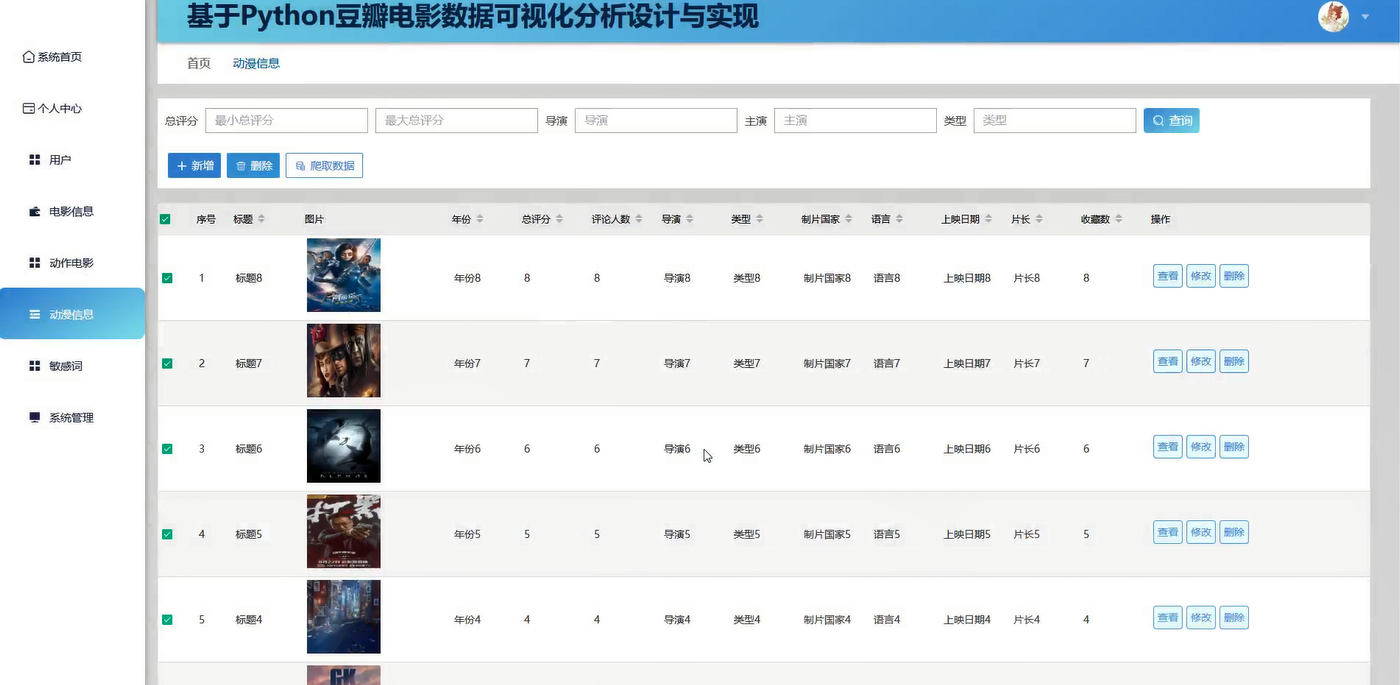Sort by the 总评分 column arrows
Viewport: 1400px width, 685px height.
coord(559,219)
